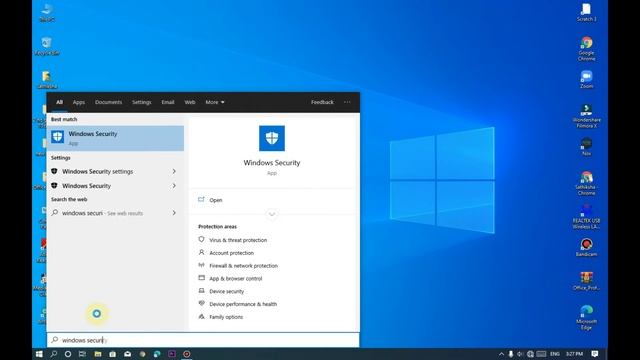This screenshot has width=640, height=360.
Task: Open the Recycle Bin desktop icon
Action: coord(47,46)
